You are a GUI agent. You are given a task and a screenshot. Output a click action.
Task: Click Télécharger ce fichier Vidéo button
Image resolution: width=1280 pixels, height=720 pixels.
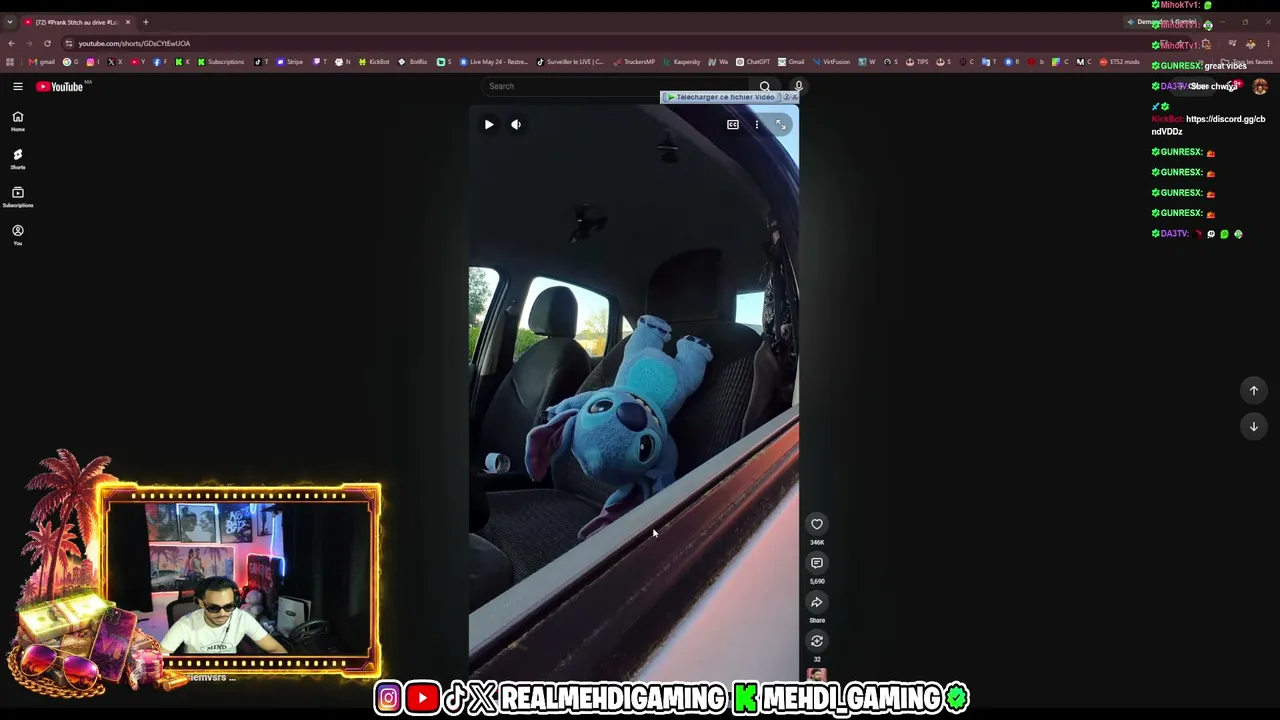722,97
